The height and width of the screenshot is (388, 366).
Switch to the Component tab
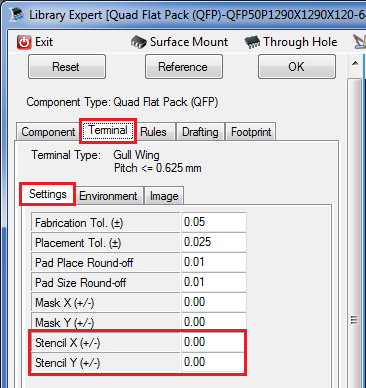(x=49, y=132)
